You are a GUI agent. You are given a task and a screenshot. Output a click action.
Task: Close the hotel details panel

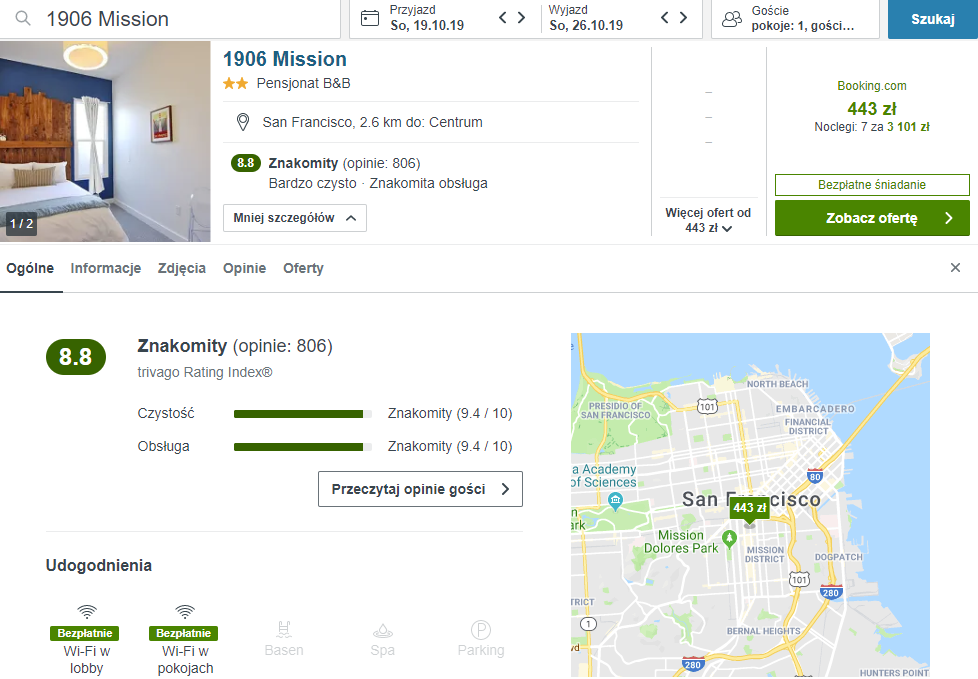click(955, 268)
